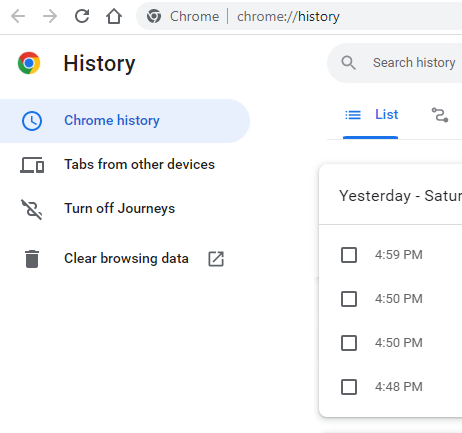
Task: Check the box for the first 4:50 PM entry
Action: pyautogui.click(x=349, y=299)
